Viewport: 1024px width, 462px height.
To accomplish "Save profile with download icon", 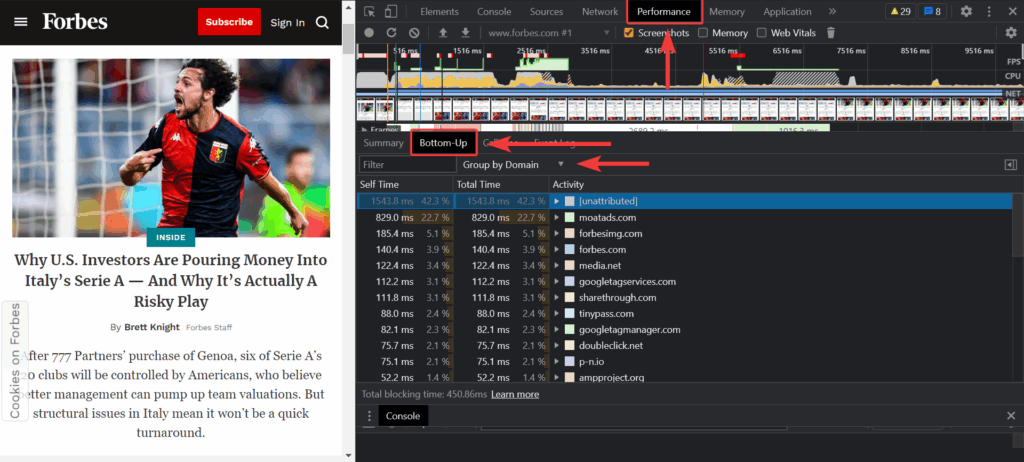I will [x=465, y=33].
